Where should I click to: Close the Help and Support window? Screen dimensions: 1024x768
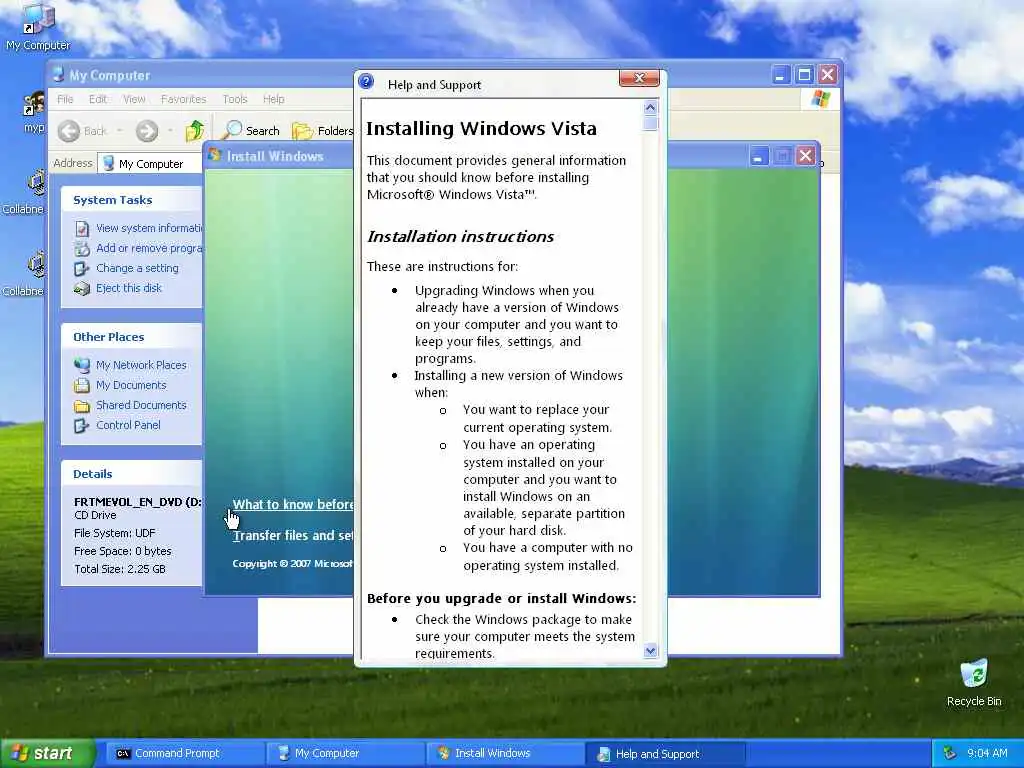pyautogui.click(x=639, y=78)
